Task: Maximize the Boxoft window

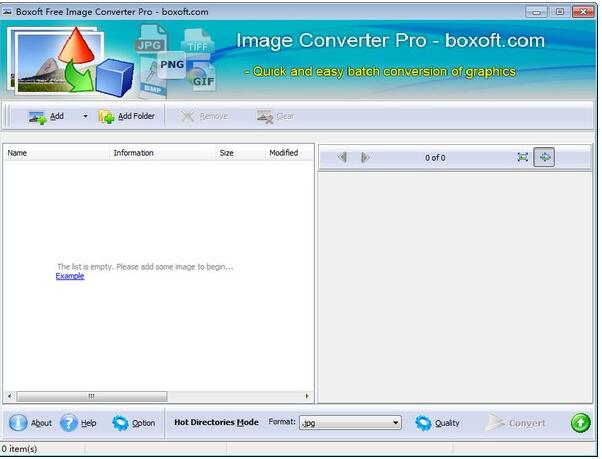Action: [x=560, y=12]
